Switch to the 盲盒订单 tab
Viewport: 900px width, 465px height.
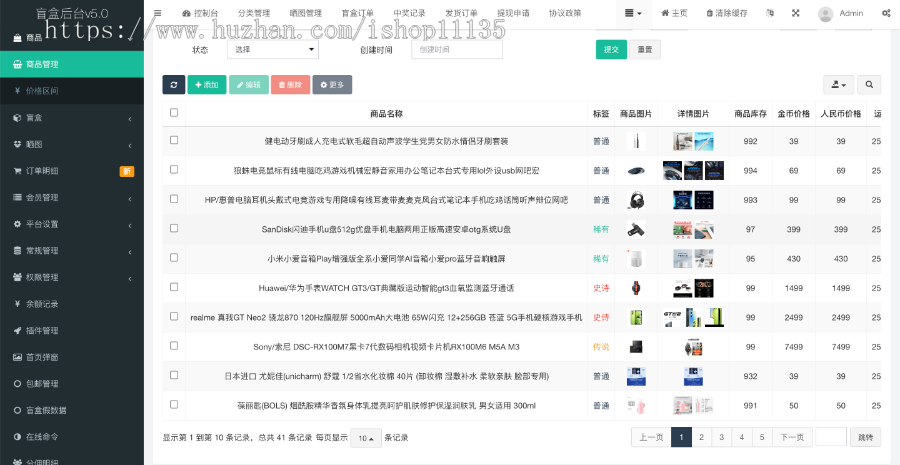click(x=358, y=13)
